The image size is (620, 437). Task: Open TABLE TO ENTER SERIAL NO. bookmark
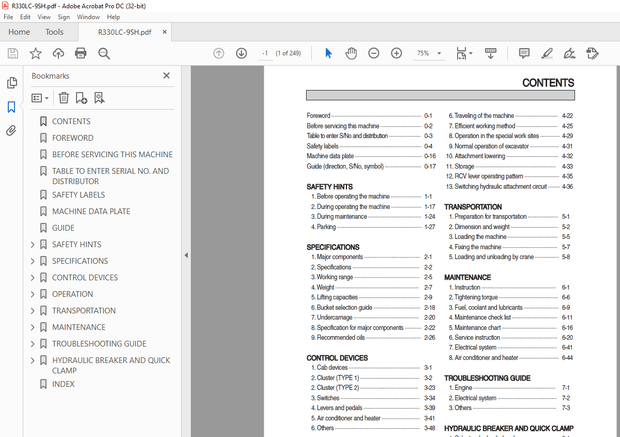pyautogui.click(x=111, y=176)
